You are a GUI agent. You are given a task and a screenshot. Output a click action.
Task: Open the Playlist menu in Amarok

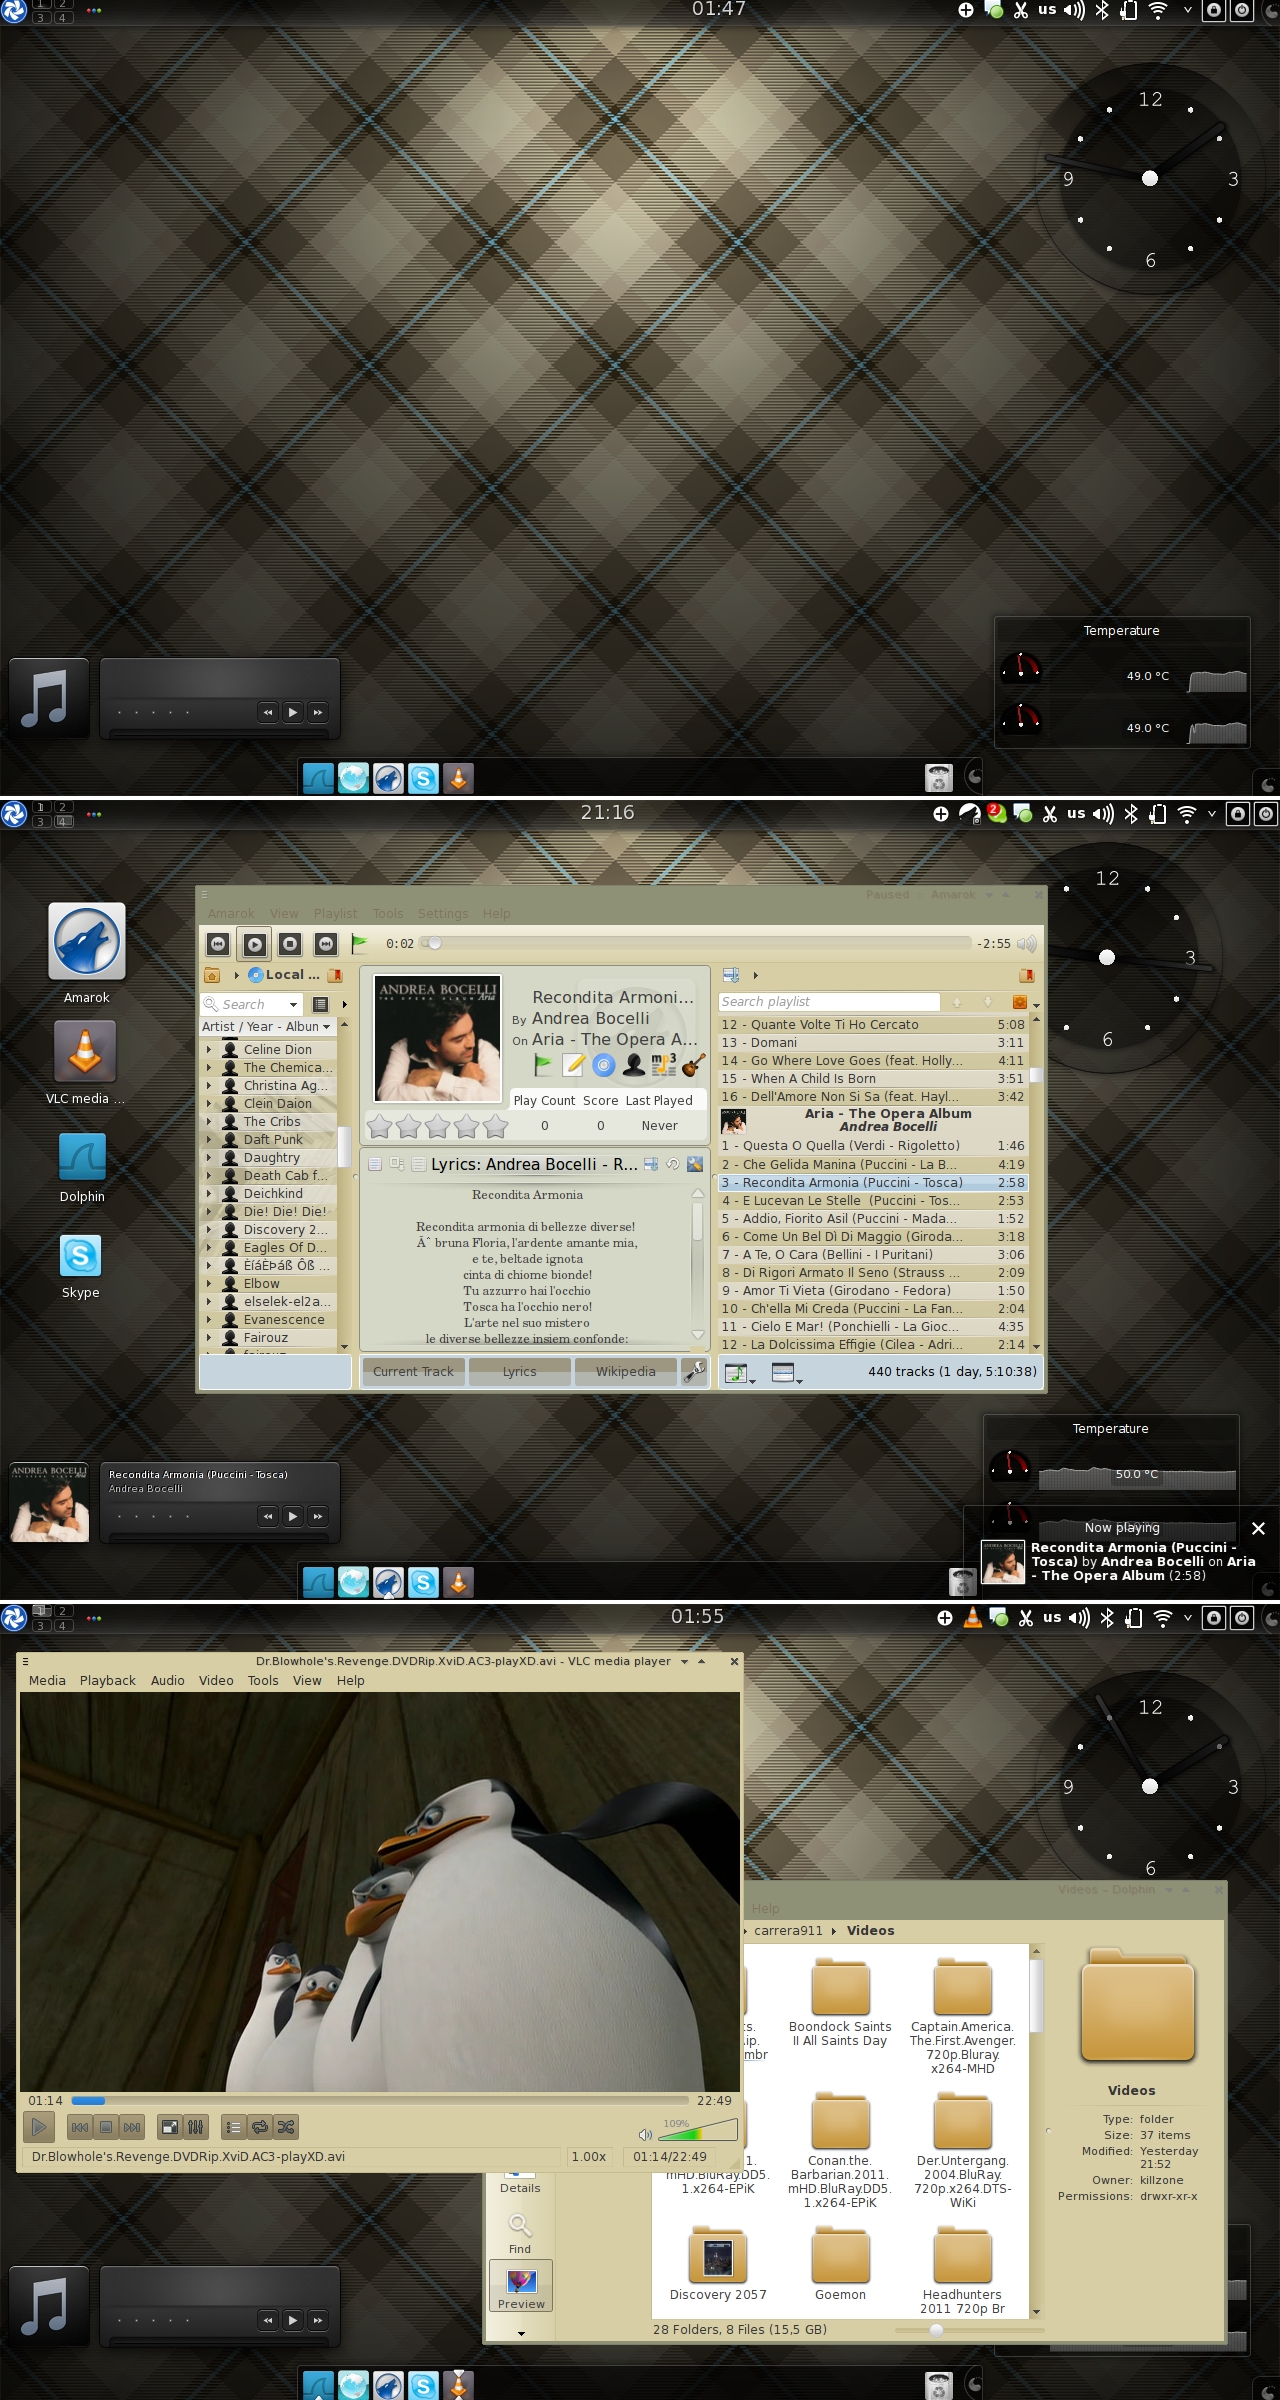tap(335, 913)
